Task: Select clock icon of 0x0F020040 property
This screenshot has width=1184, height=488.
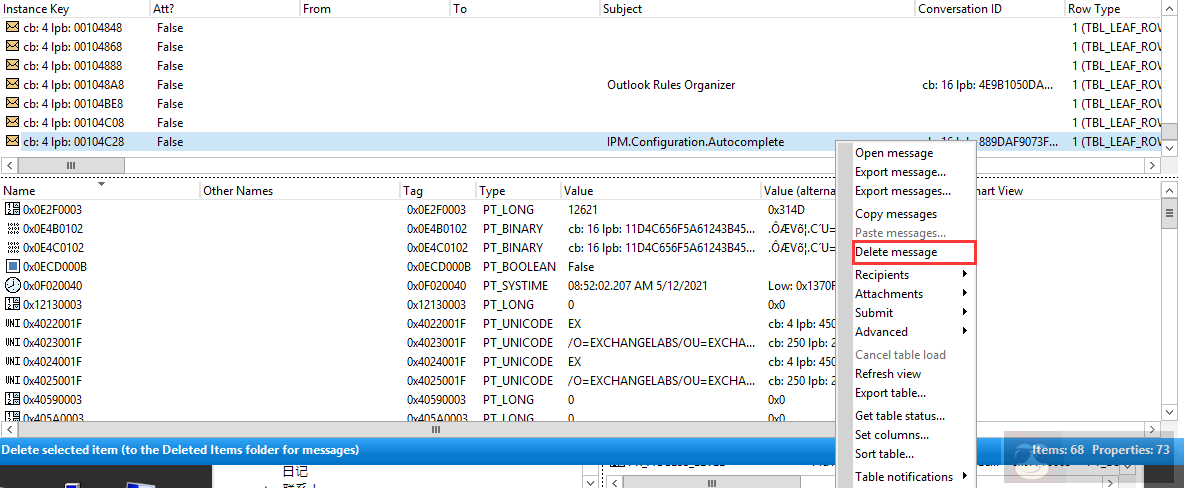Action: coord(12,286)
